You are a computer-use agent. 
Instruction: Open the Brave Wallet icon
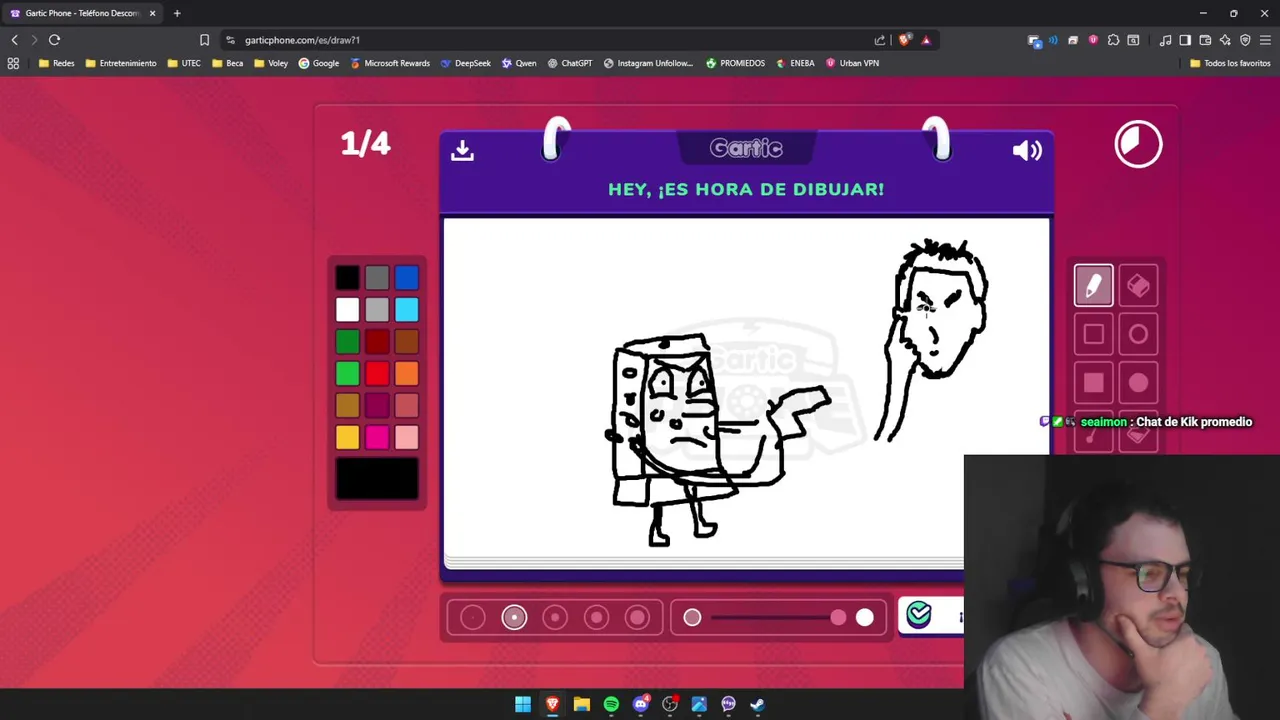(x=1205, y=40)
